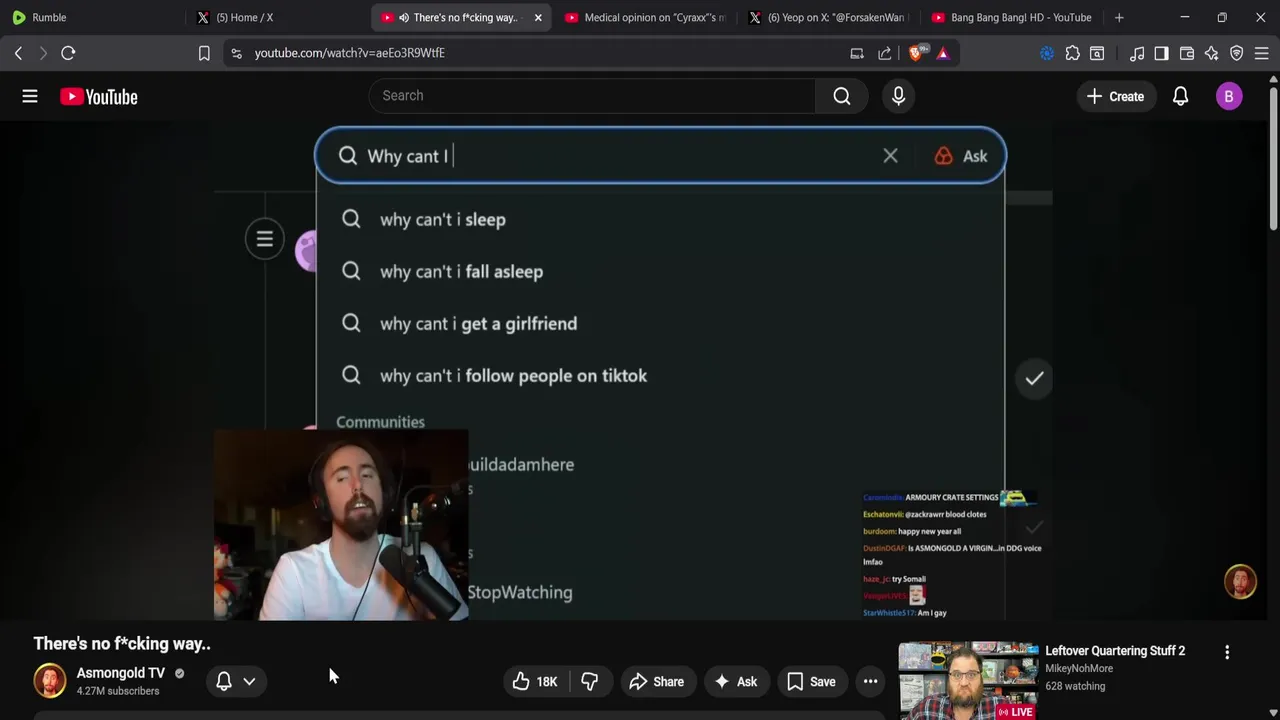Toggle the browser sidebar panel
This screenshot has width=1280, height=720.
point(1161,53)
